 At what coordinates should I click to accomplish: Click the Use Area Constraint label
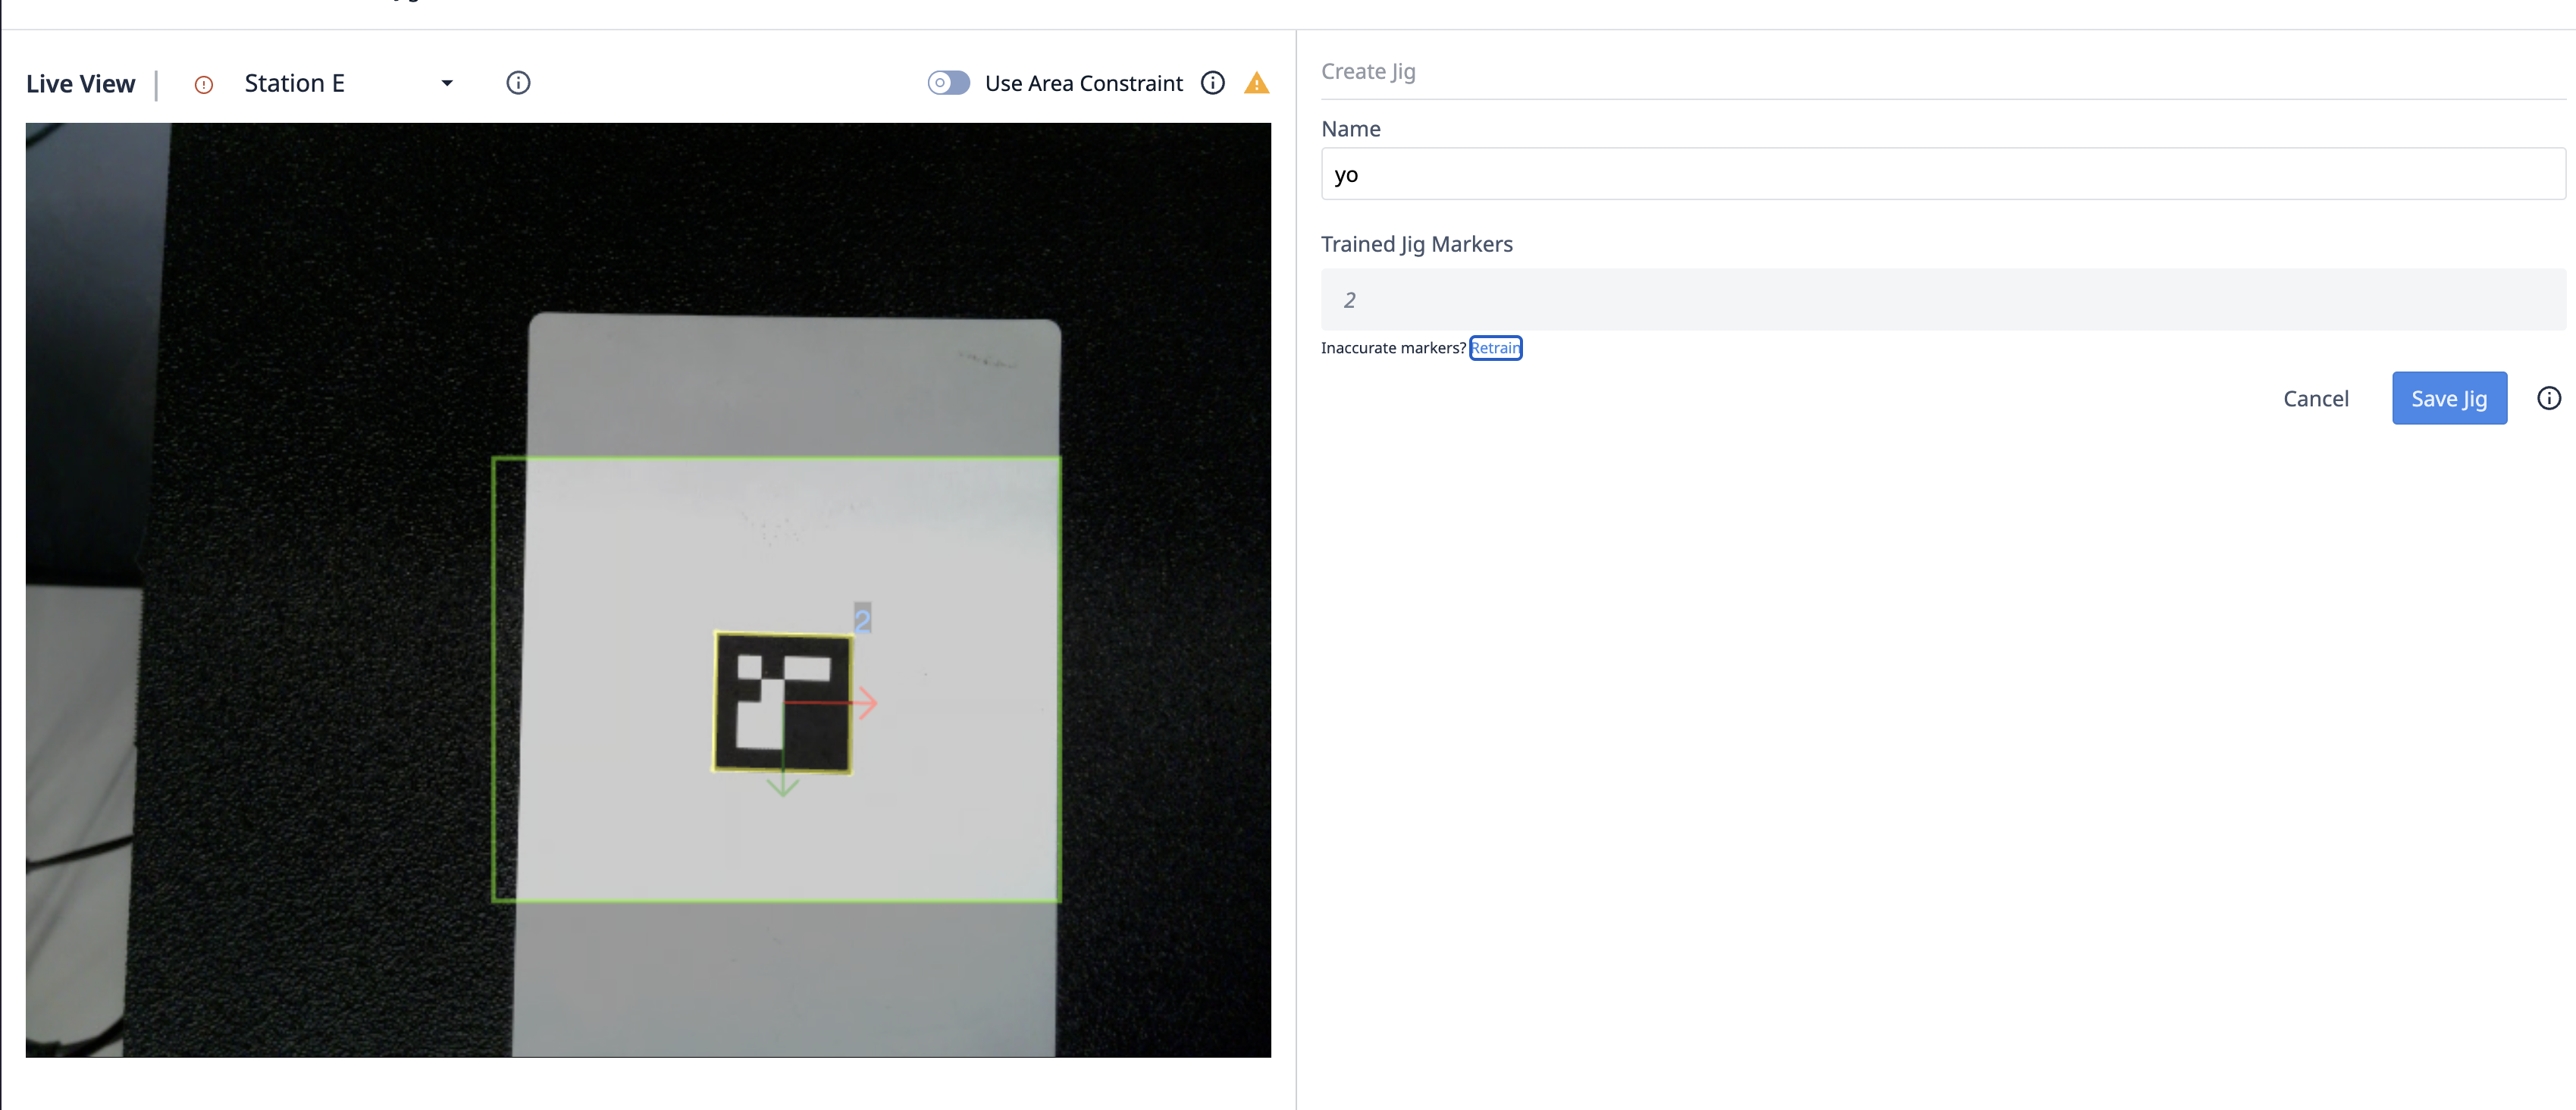coord(1083,84)
